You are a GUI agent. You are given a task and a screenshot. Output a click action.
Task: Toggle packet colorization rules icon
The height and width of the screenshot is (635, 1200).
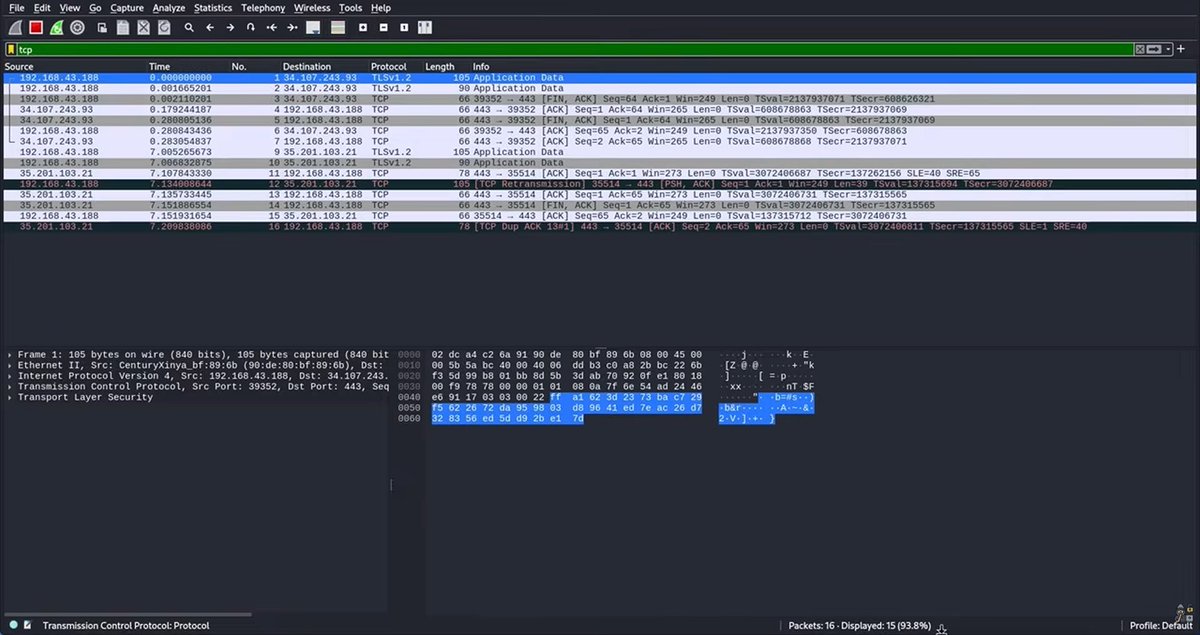[x=336, y=27]
